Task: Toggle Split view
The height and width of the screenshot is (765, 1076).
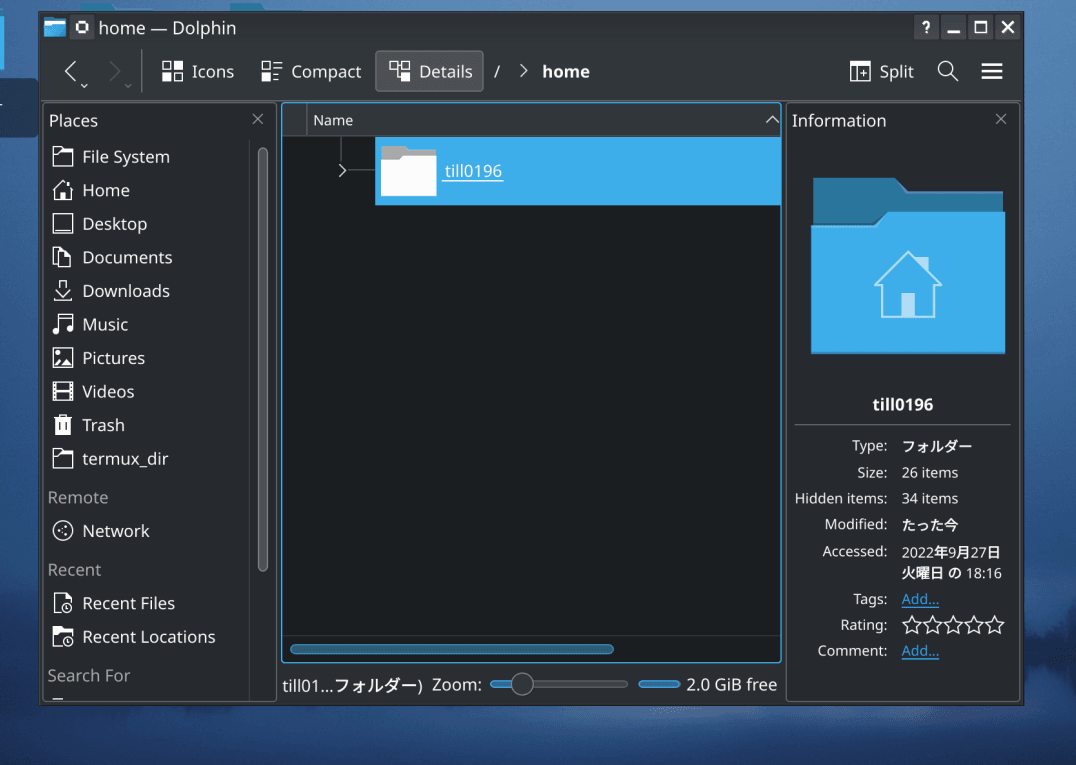Action: point(881,71)
